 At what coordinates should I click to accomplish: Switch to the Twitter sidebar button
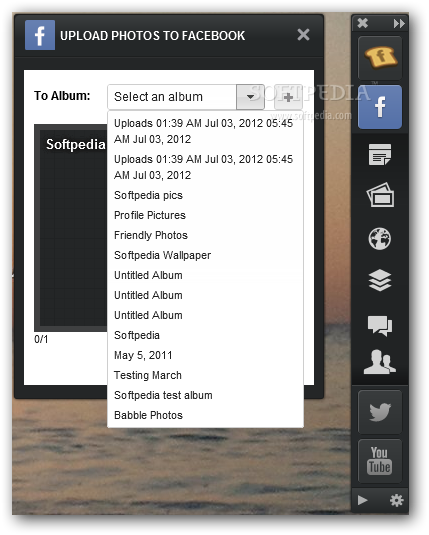pos(380,412)
